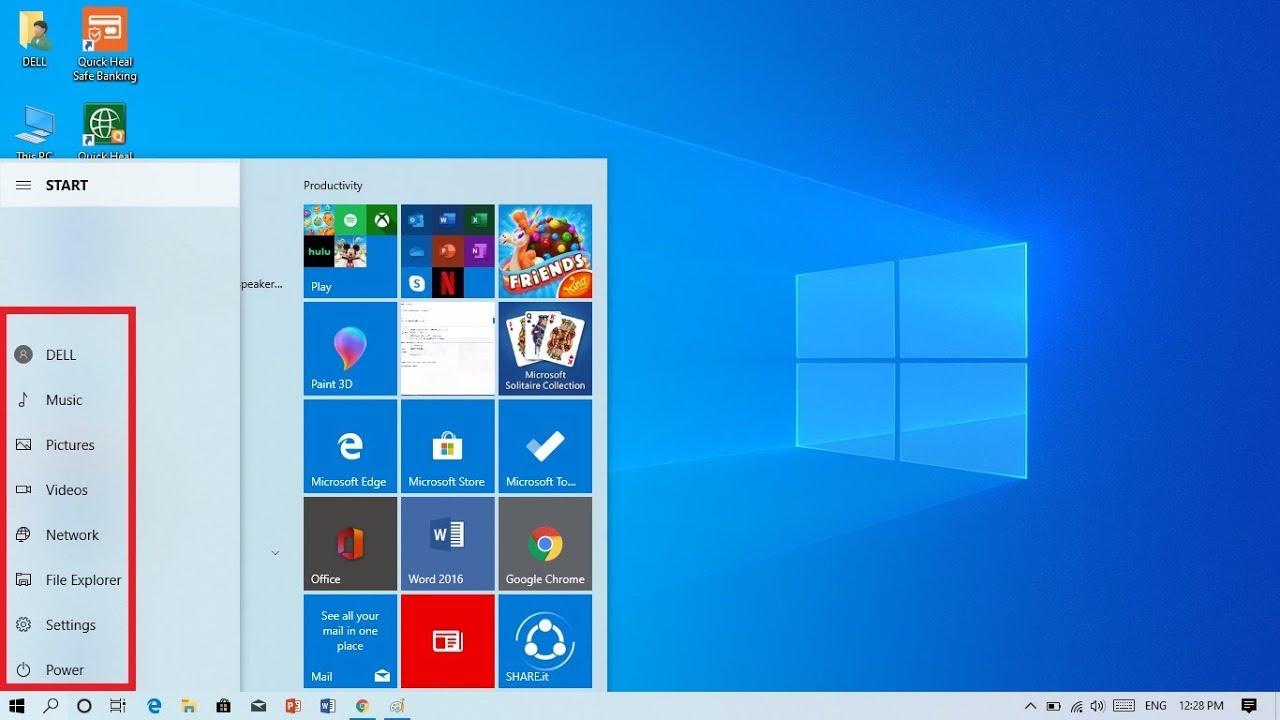The image size is (1280, 720).
Task: Select the Quick Heal globe shortcut
Action: point(105,131)
